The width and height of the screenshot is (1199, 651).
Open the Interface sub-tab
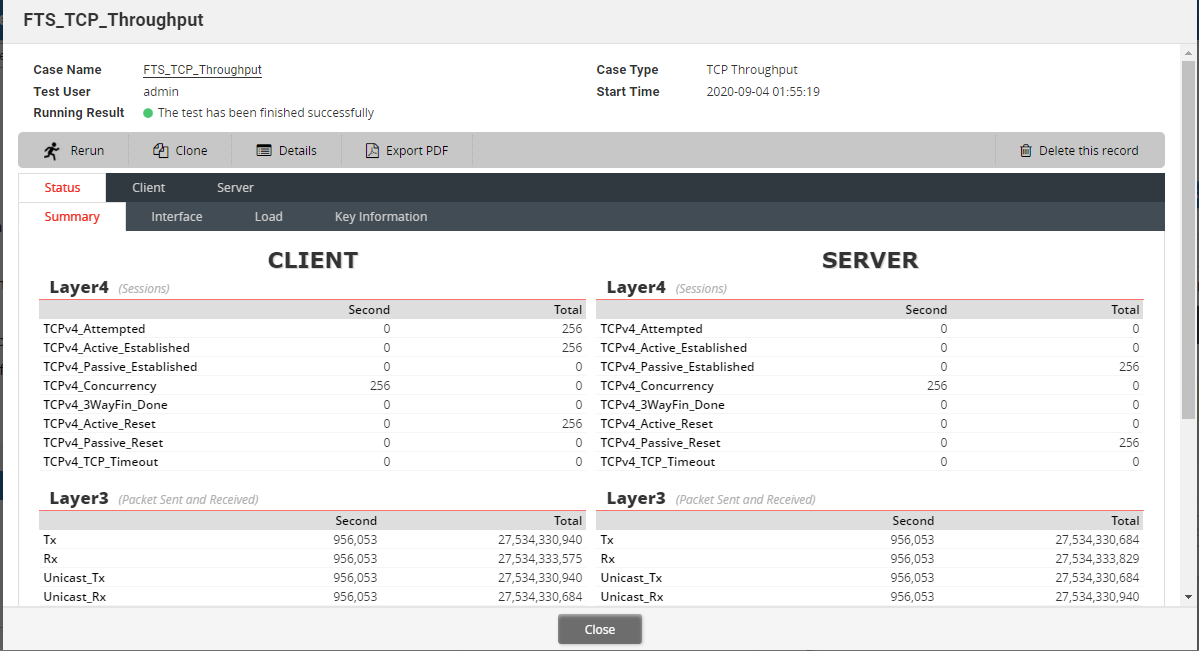(x=176, y=216)
